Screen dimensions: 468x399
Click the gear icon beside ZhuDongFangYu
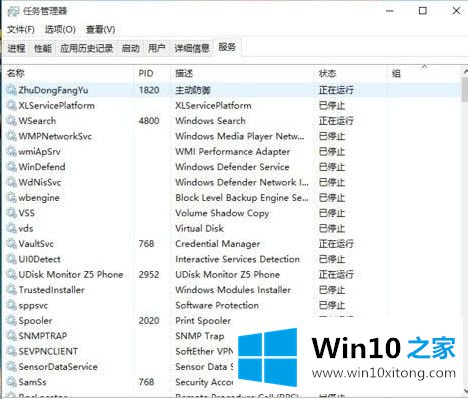11,90
